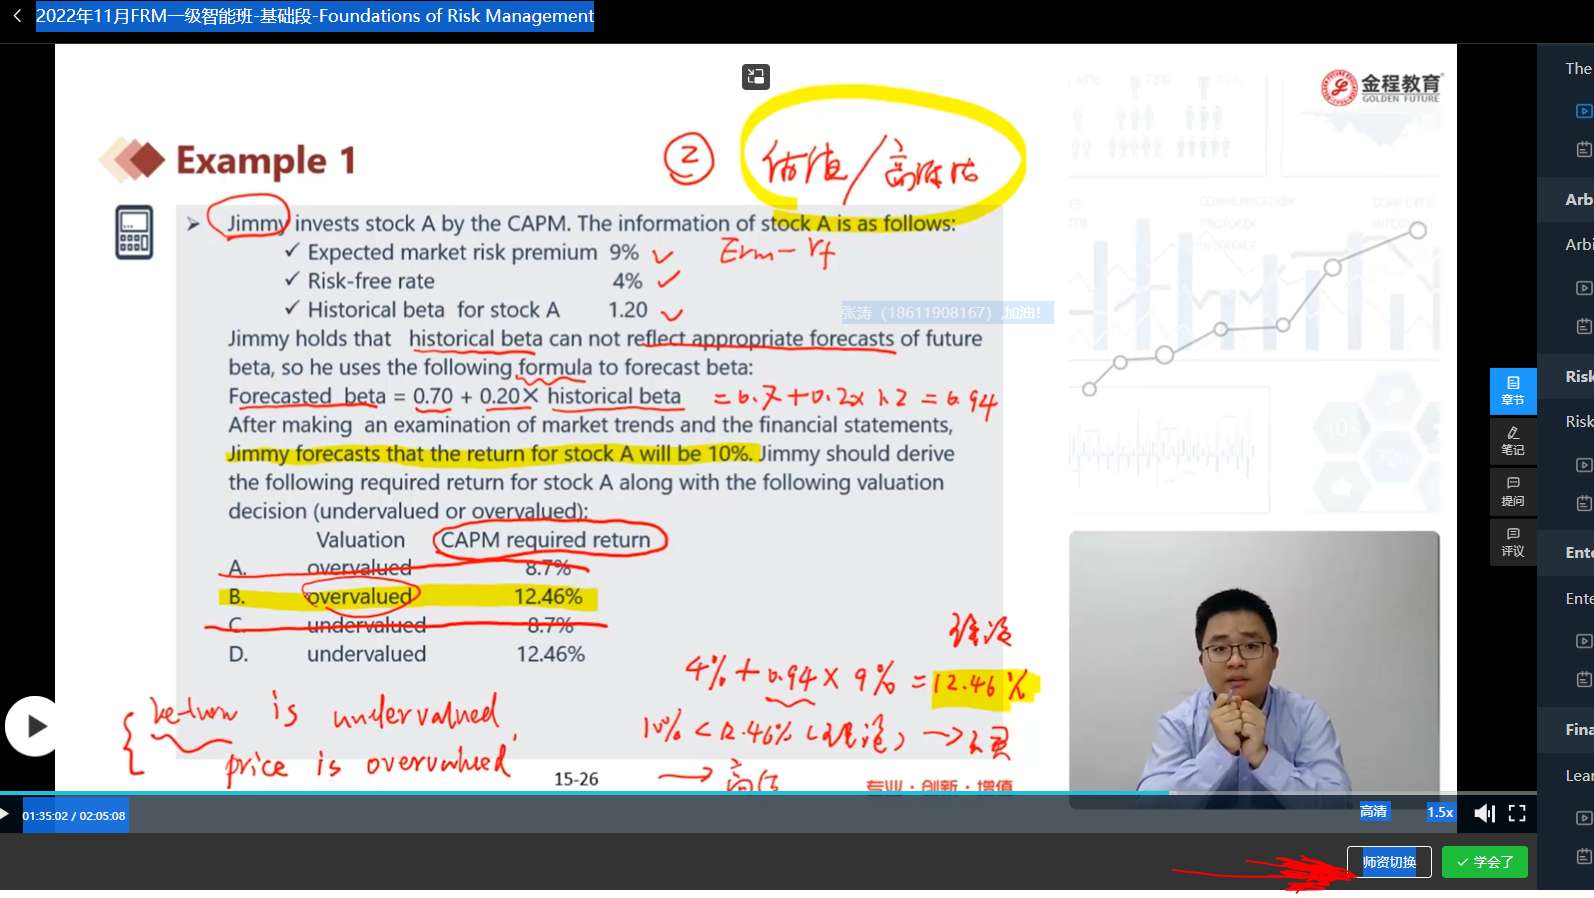Click the shrink-window icon atop the video
The image size is (1594, 898).
point(756,77)
